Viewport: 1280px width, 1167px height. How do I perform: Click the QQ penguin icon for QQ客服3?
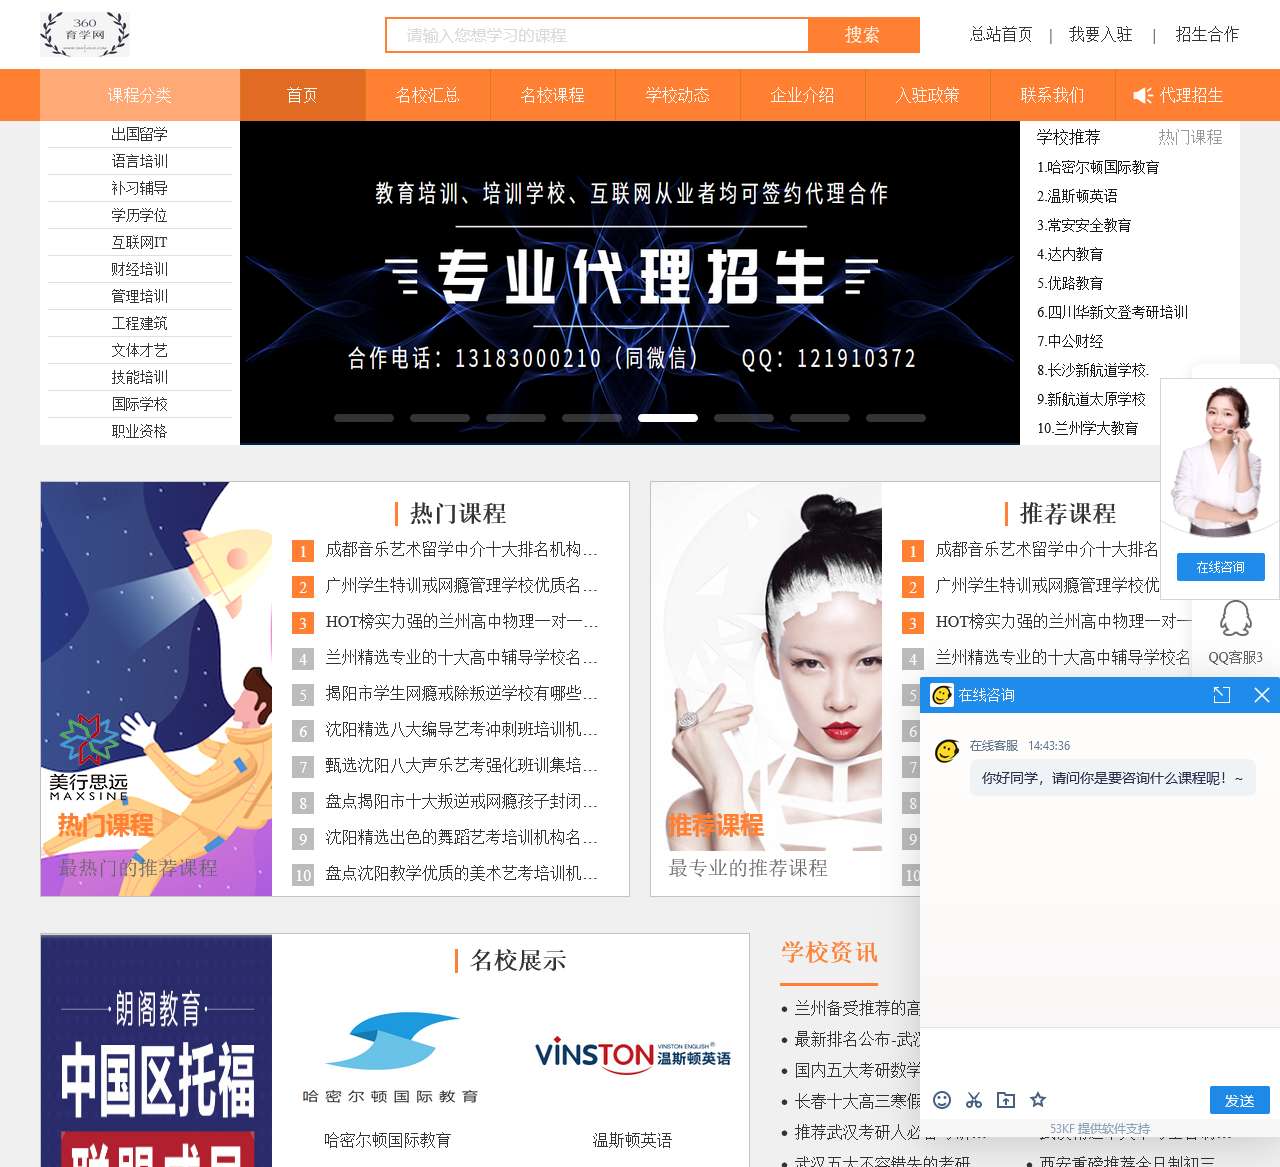click(1236, 619)
